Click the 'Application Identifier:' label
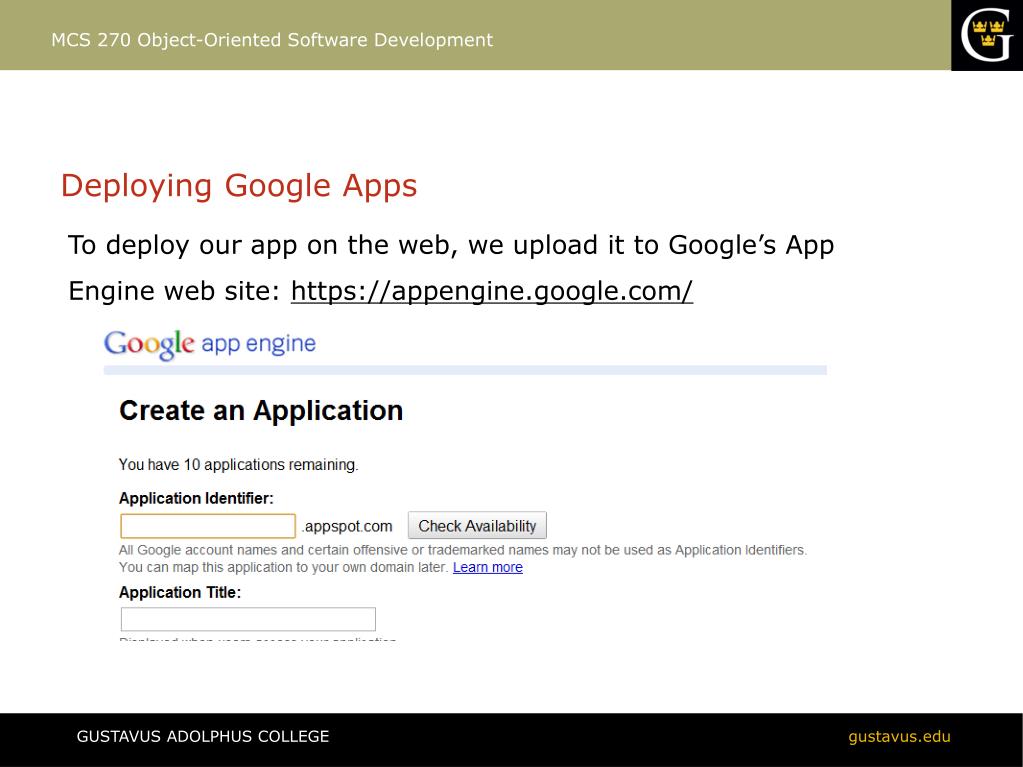The height and width of the screenshot is (767, 1023). (196, 498)
